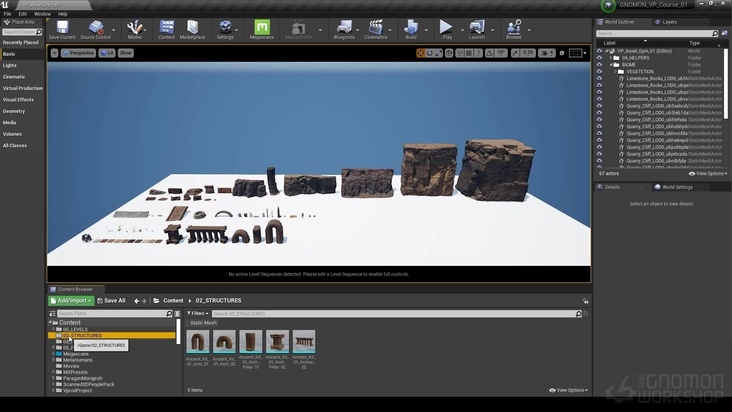Open the Help menu
Screen dimensions: 732x412
pyautogui.click(x=63, y=14)
